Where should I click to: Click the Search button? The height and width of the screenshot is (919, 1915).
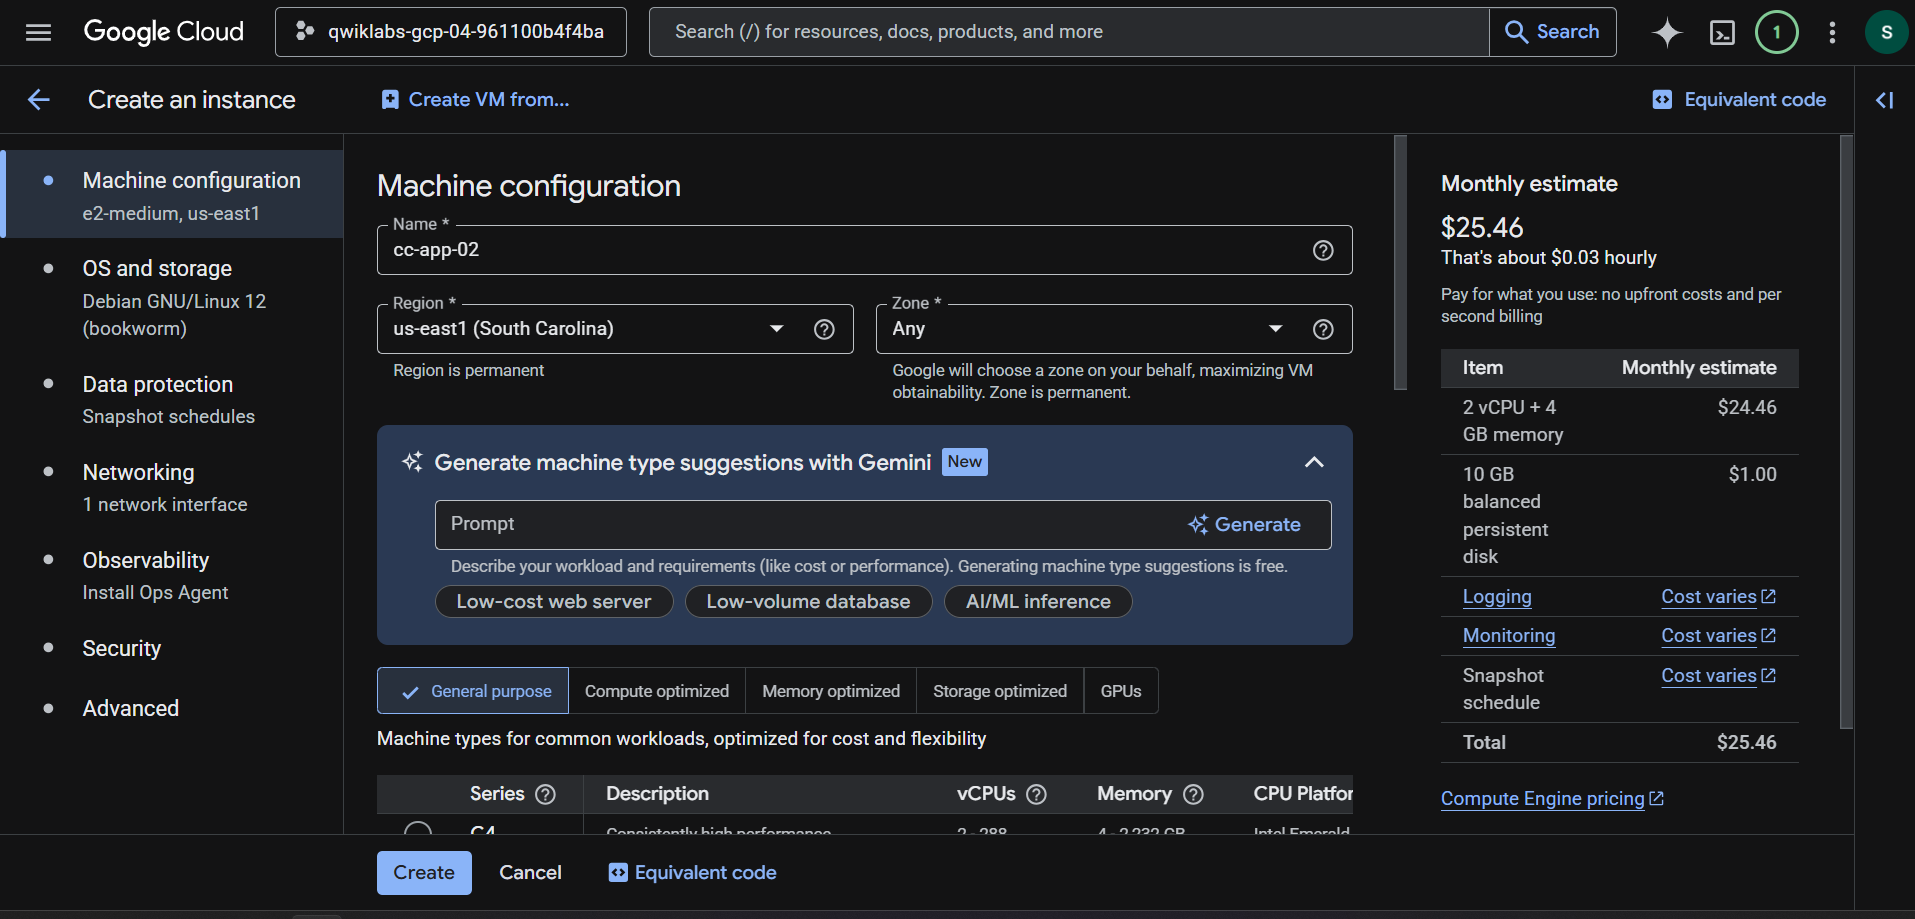[x=1553, y=32]
